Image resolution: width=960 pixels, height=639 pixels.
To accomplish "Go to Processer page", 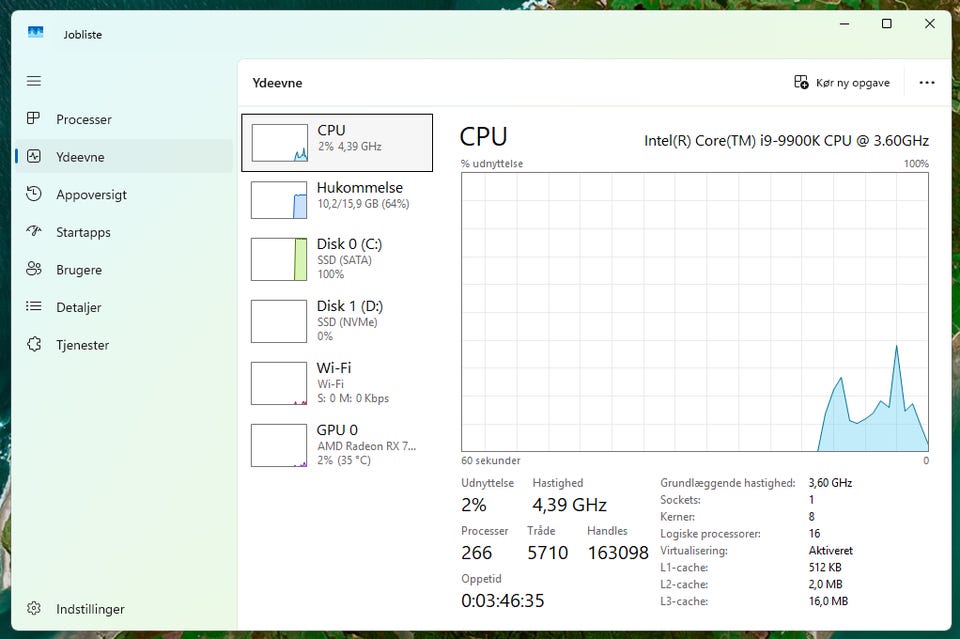I will [124, 119].
